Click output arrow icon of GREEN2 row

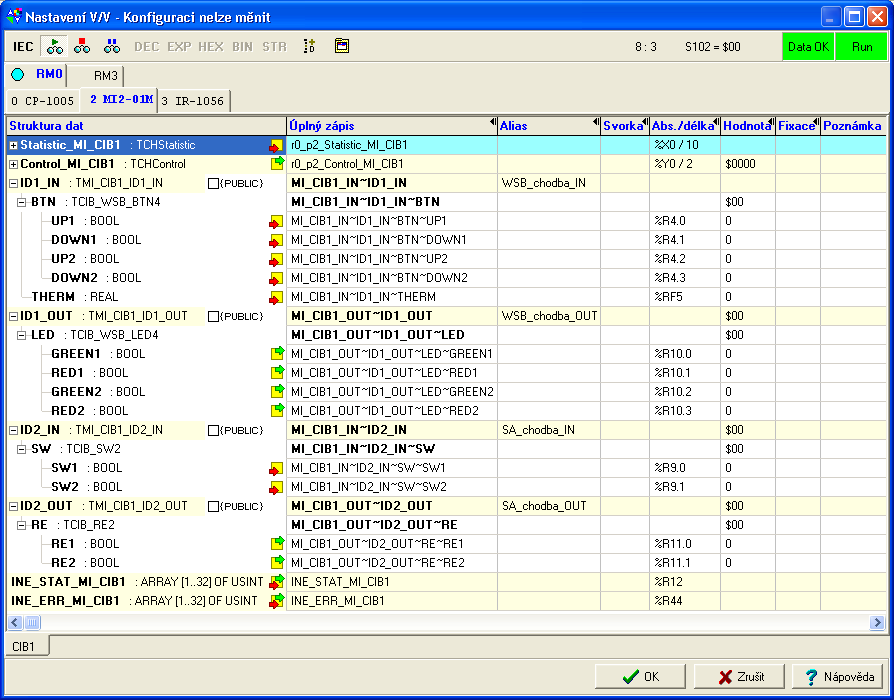click(277, 392)
